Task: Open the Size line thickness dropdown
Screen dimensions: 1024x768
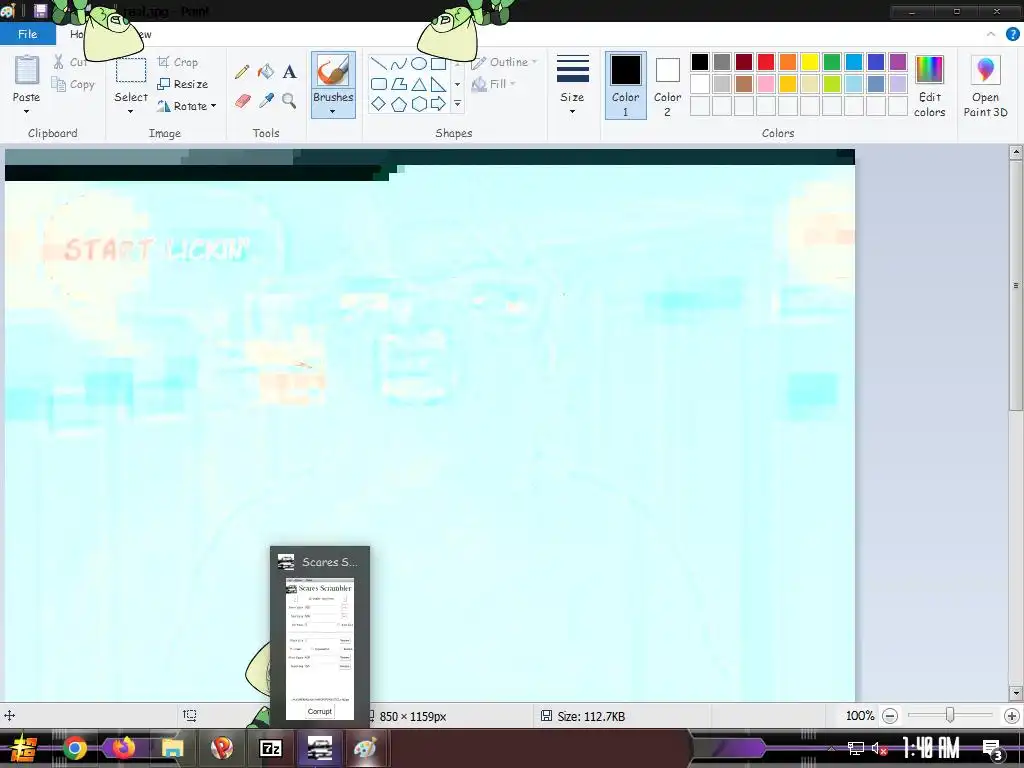Action: 572,86
